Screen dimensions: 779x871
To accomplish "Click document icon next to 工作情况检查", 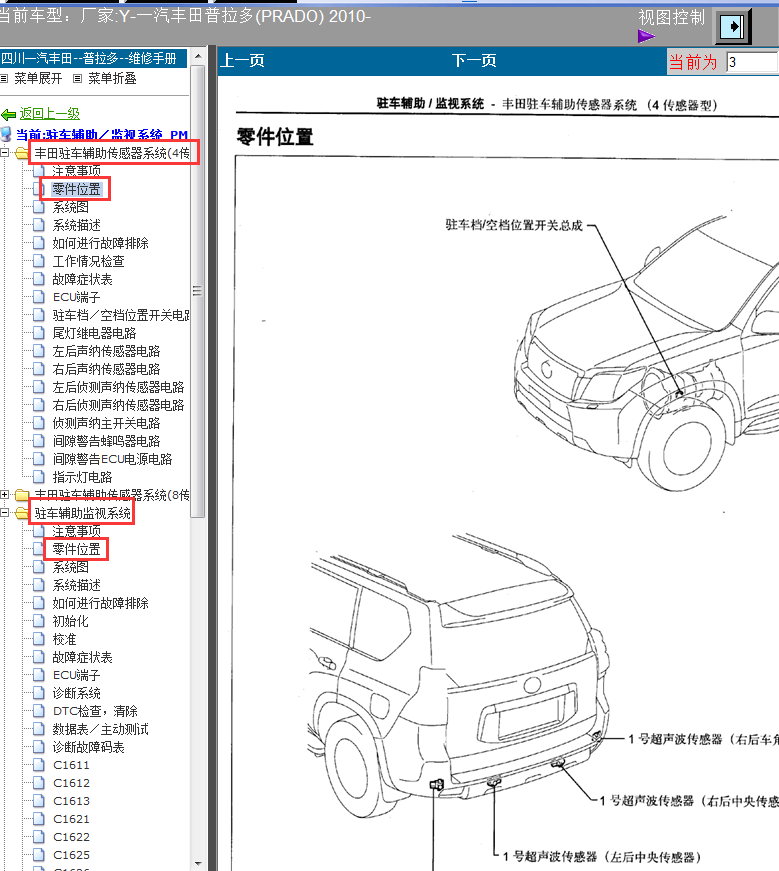I will pyautogui.click(x=38, y=261).
